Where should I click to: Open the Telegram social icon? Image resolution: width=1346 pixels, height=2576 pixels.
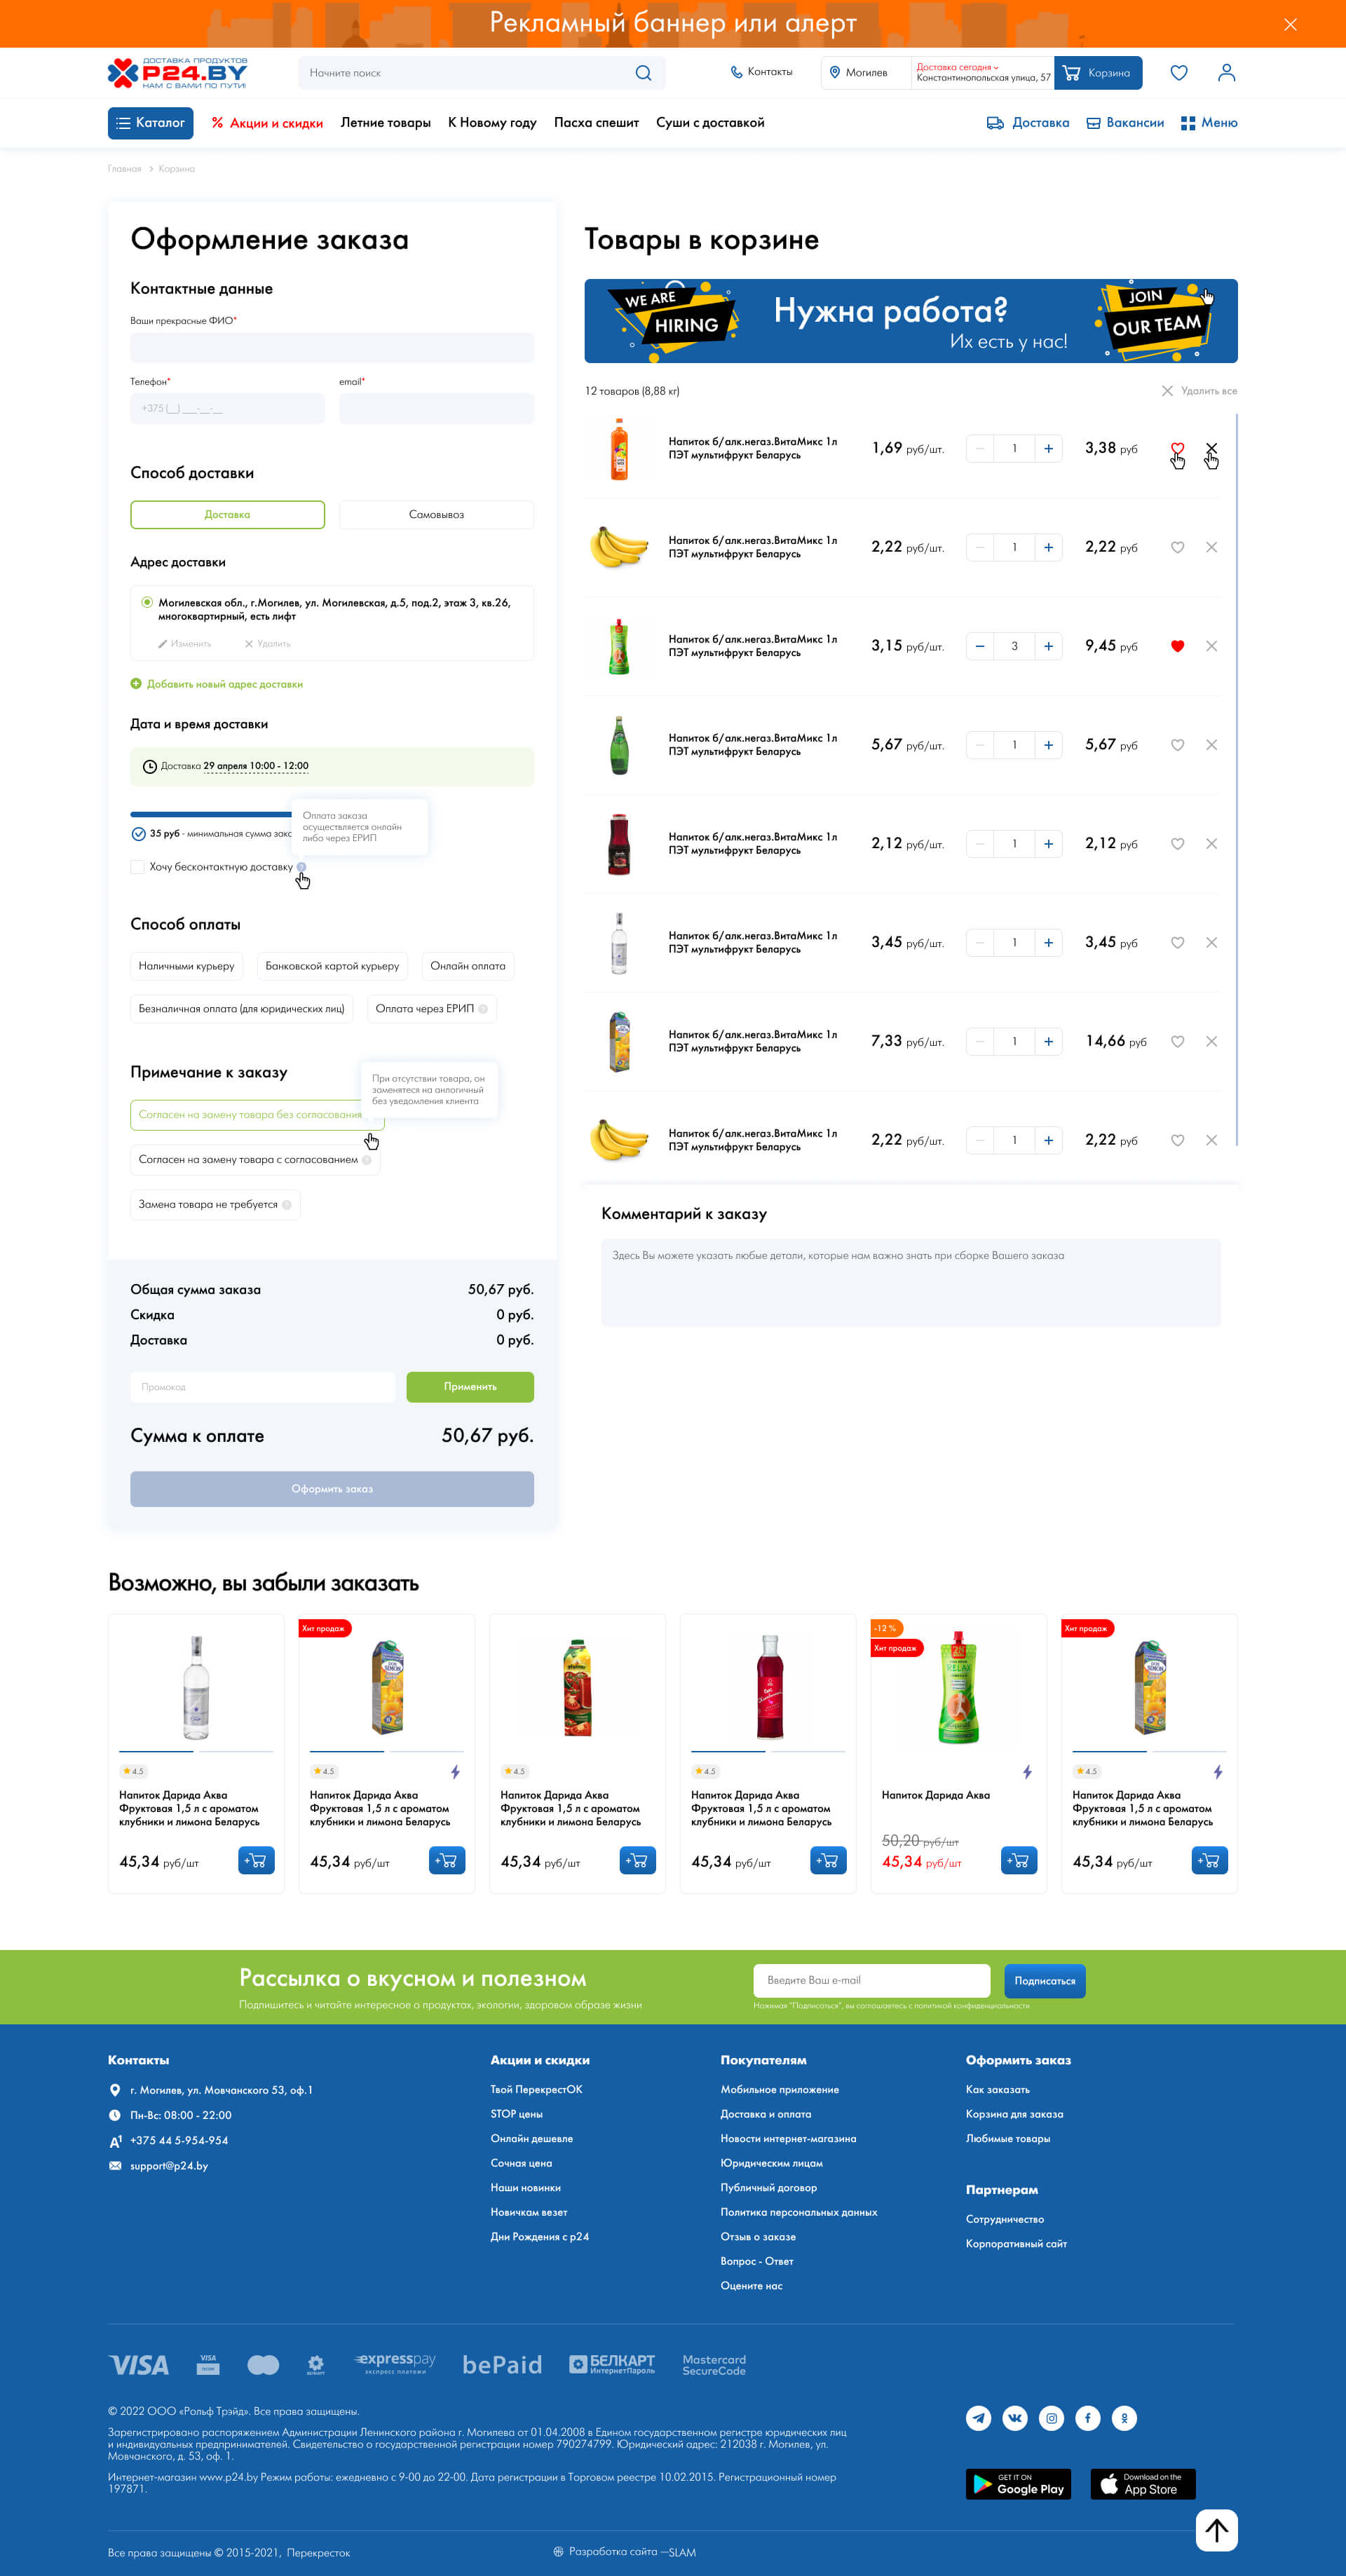tap(978, 2418)
